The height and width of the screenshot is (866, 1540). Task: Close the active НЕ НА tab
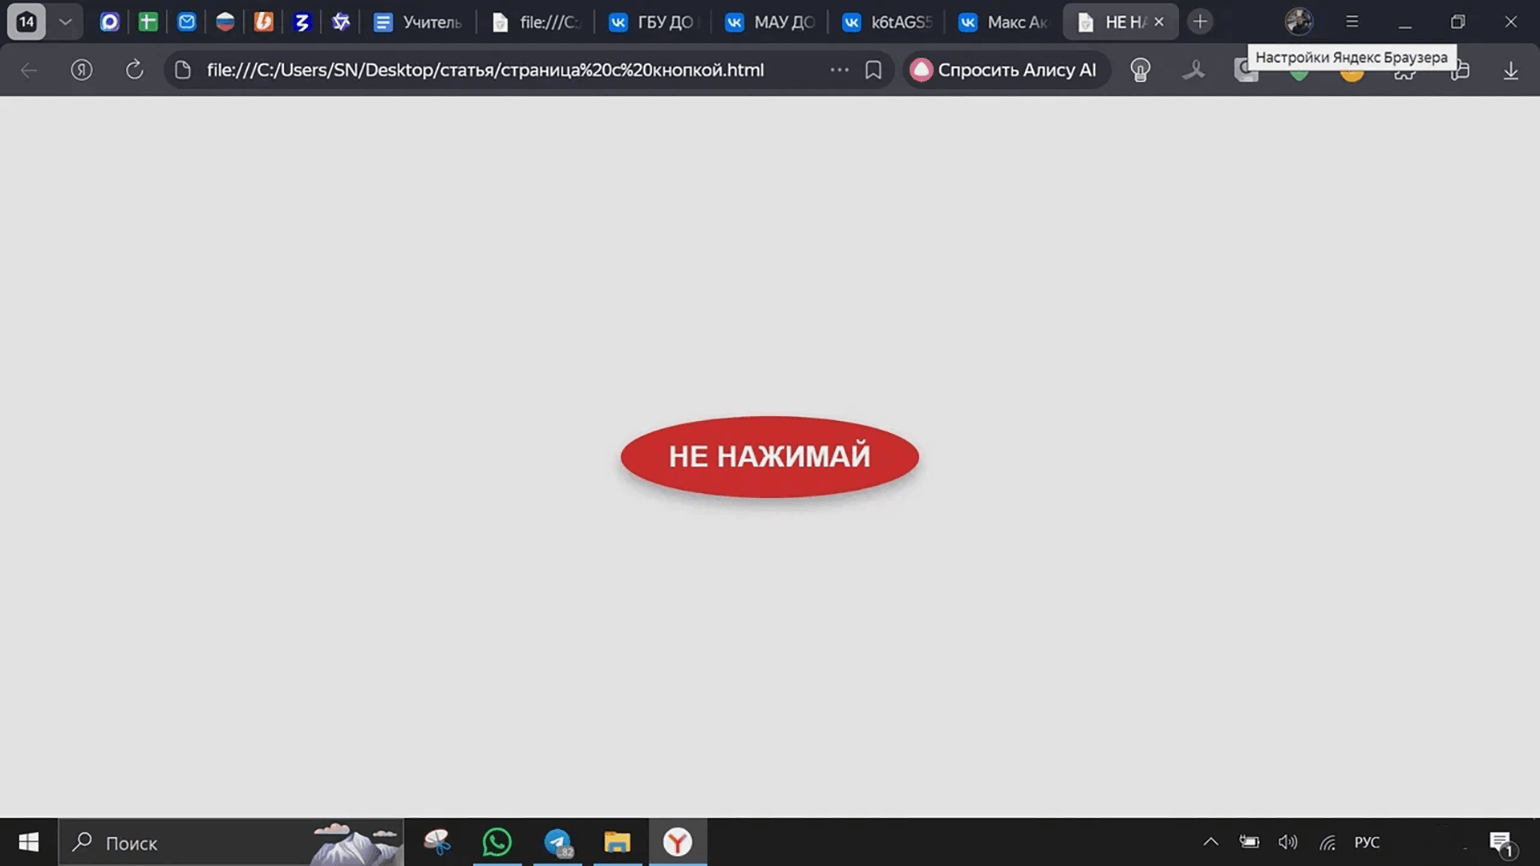pos(1159,22)
